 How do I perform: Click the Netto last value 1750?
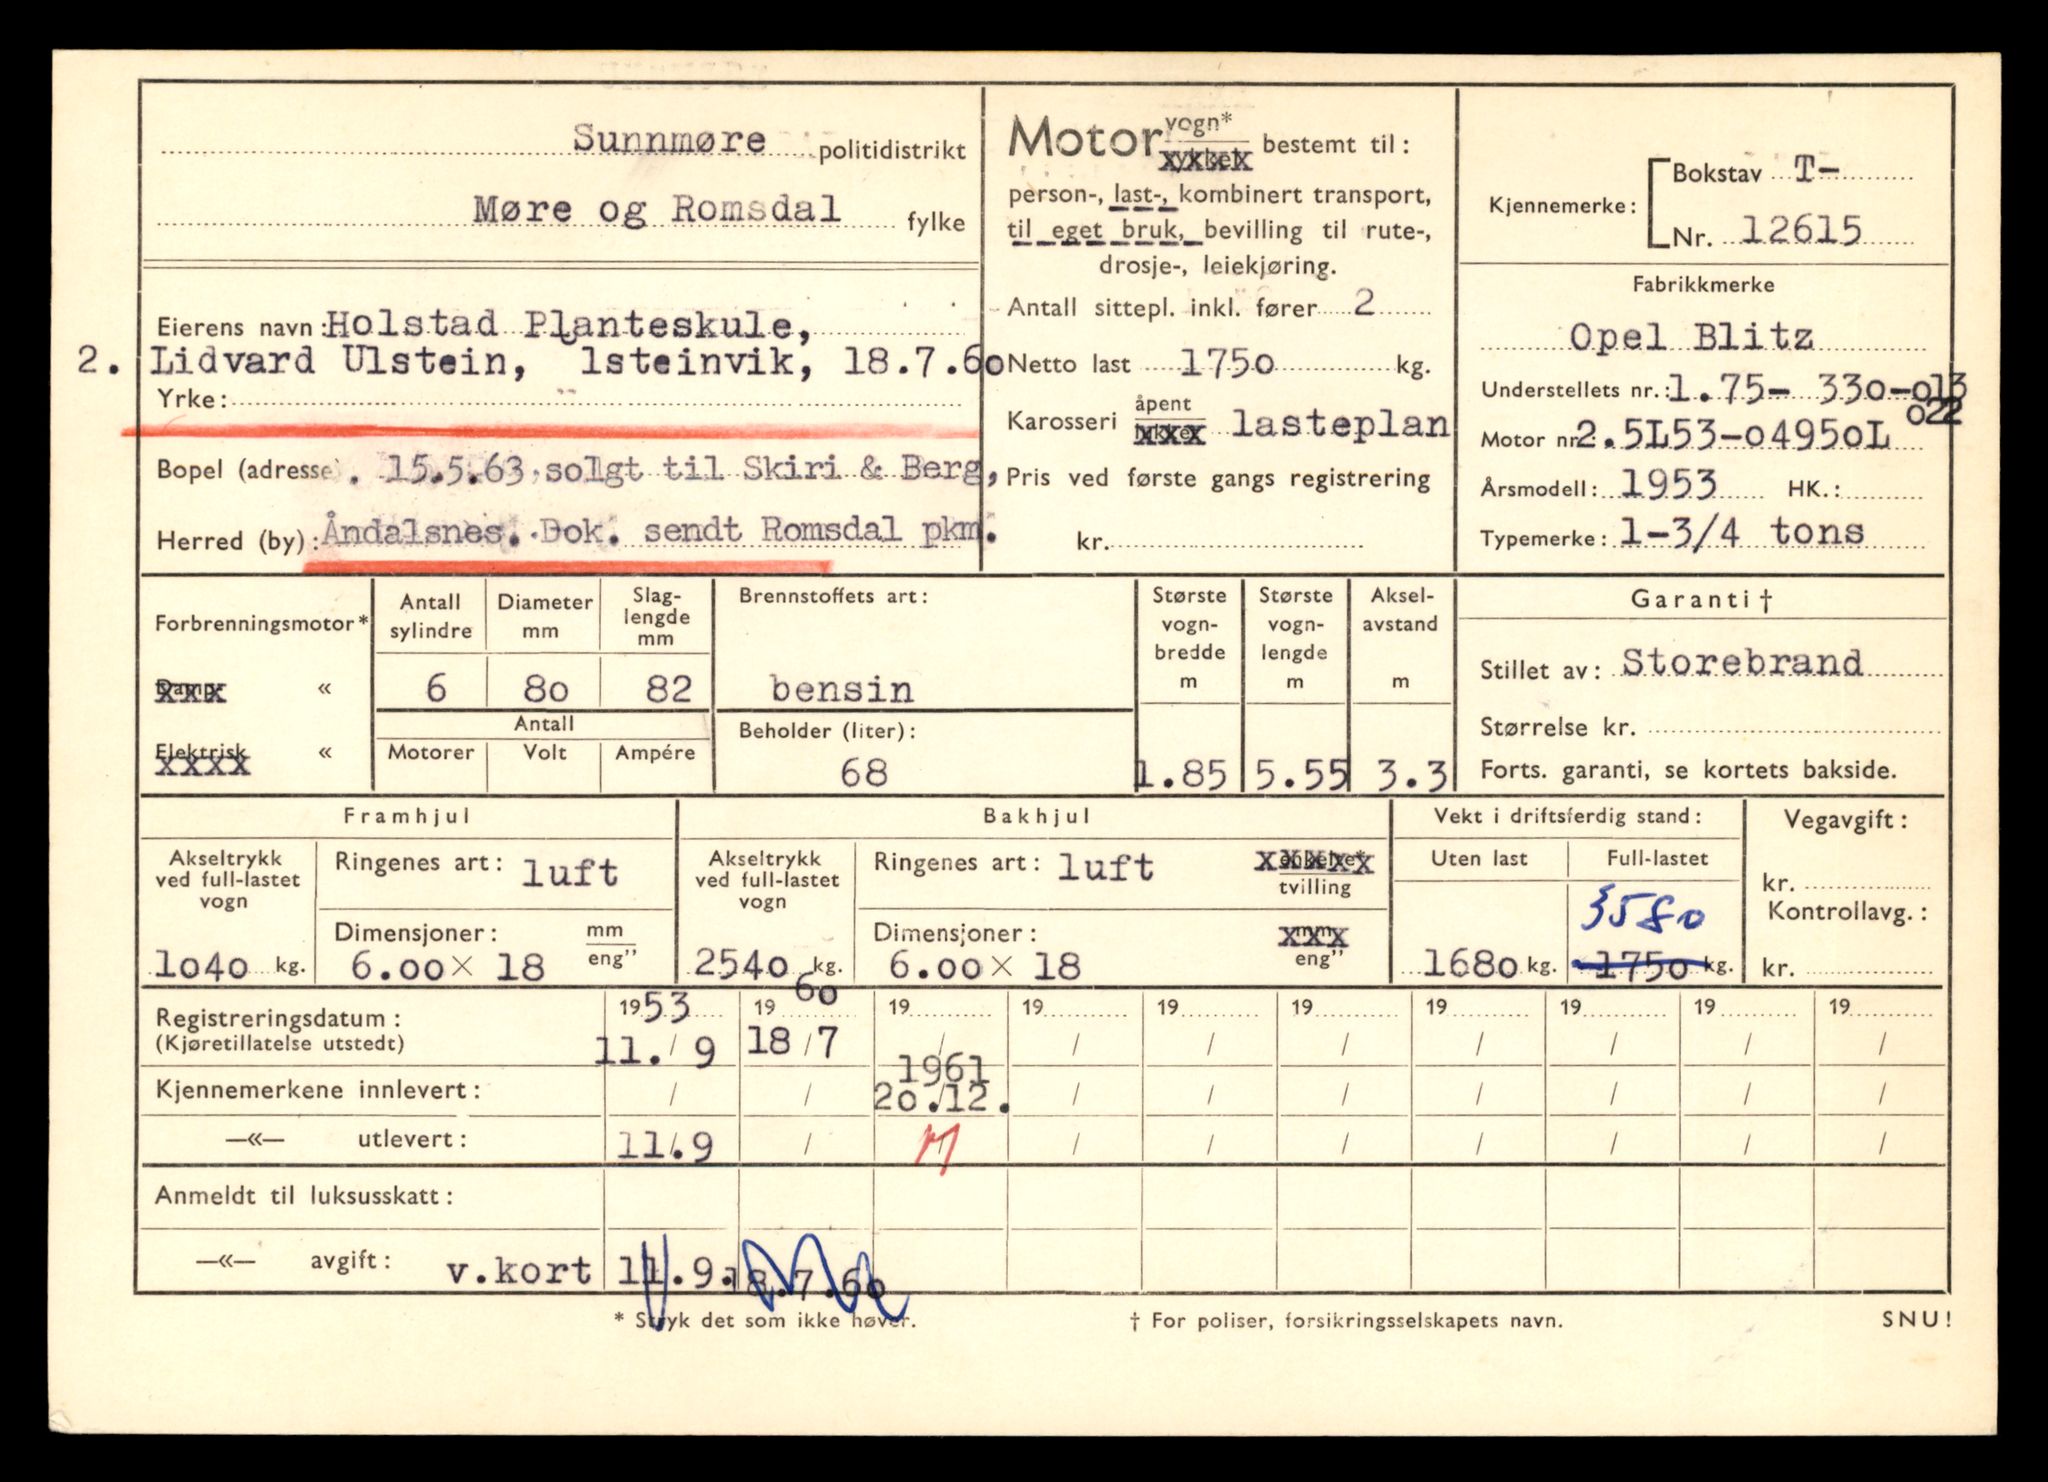point(1226,364)
